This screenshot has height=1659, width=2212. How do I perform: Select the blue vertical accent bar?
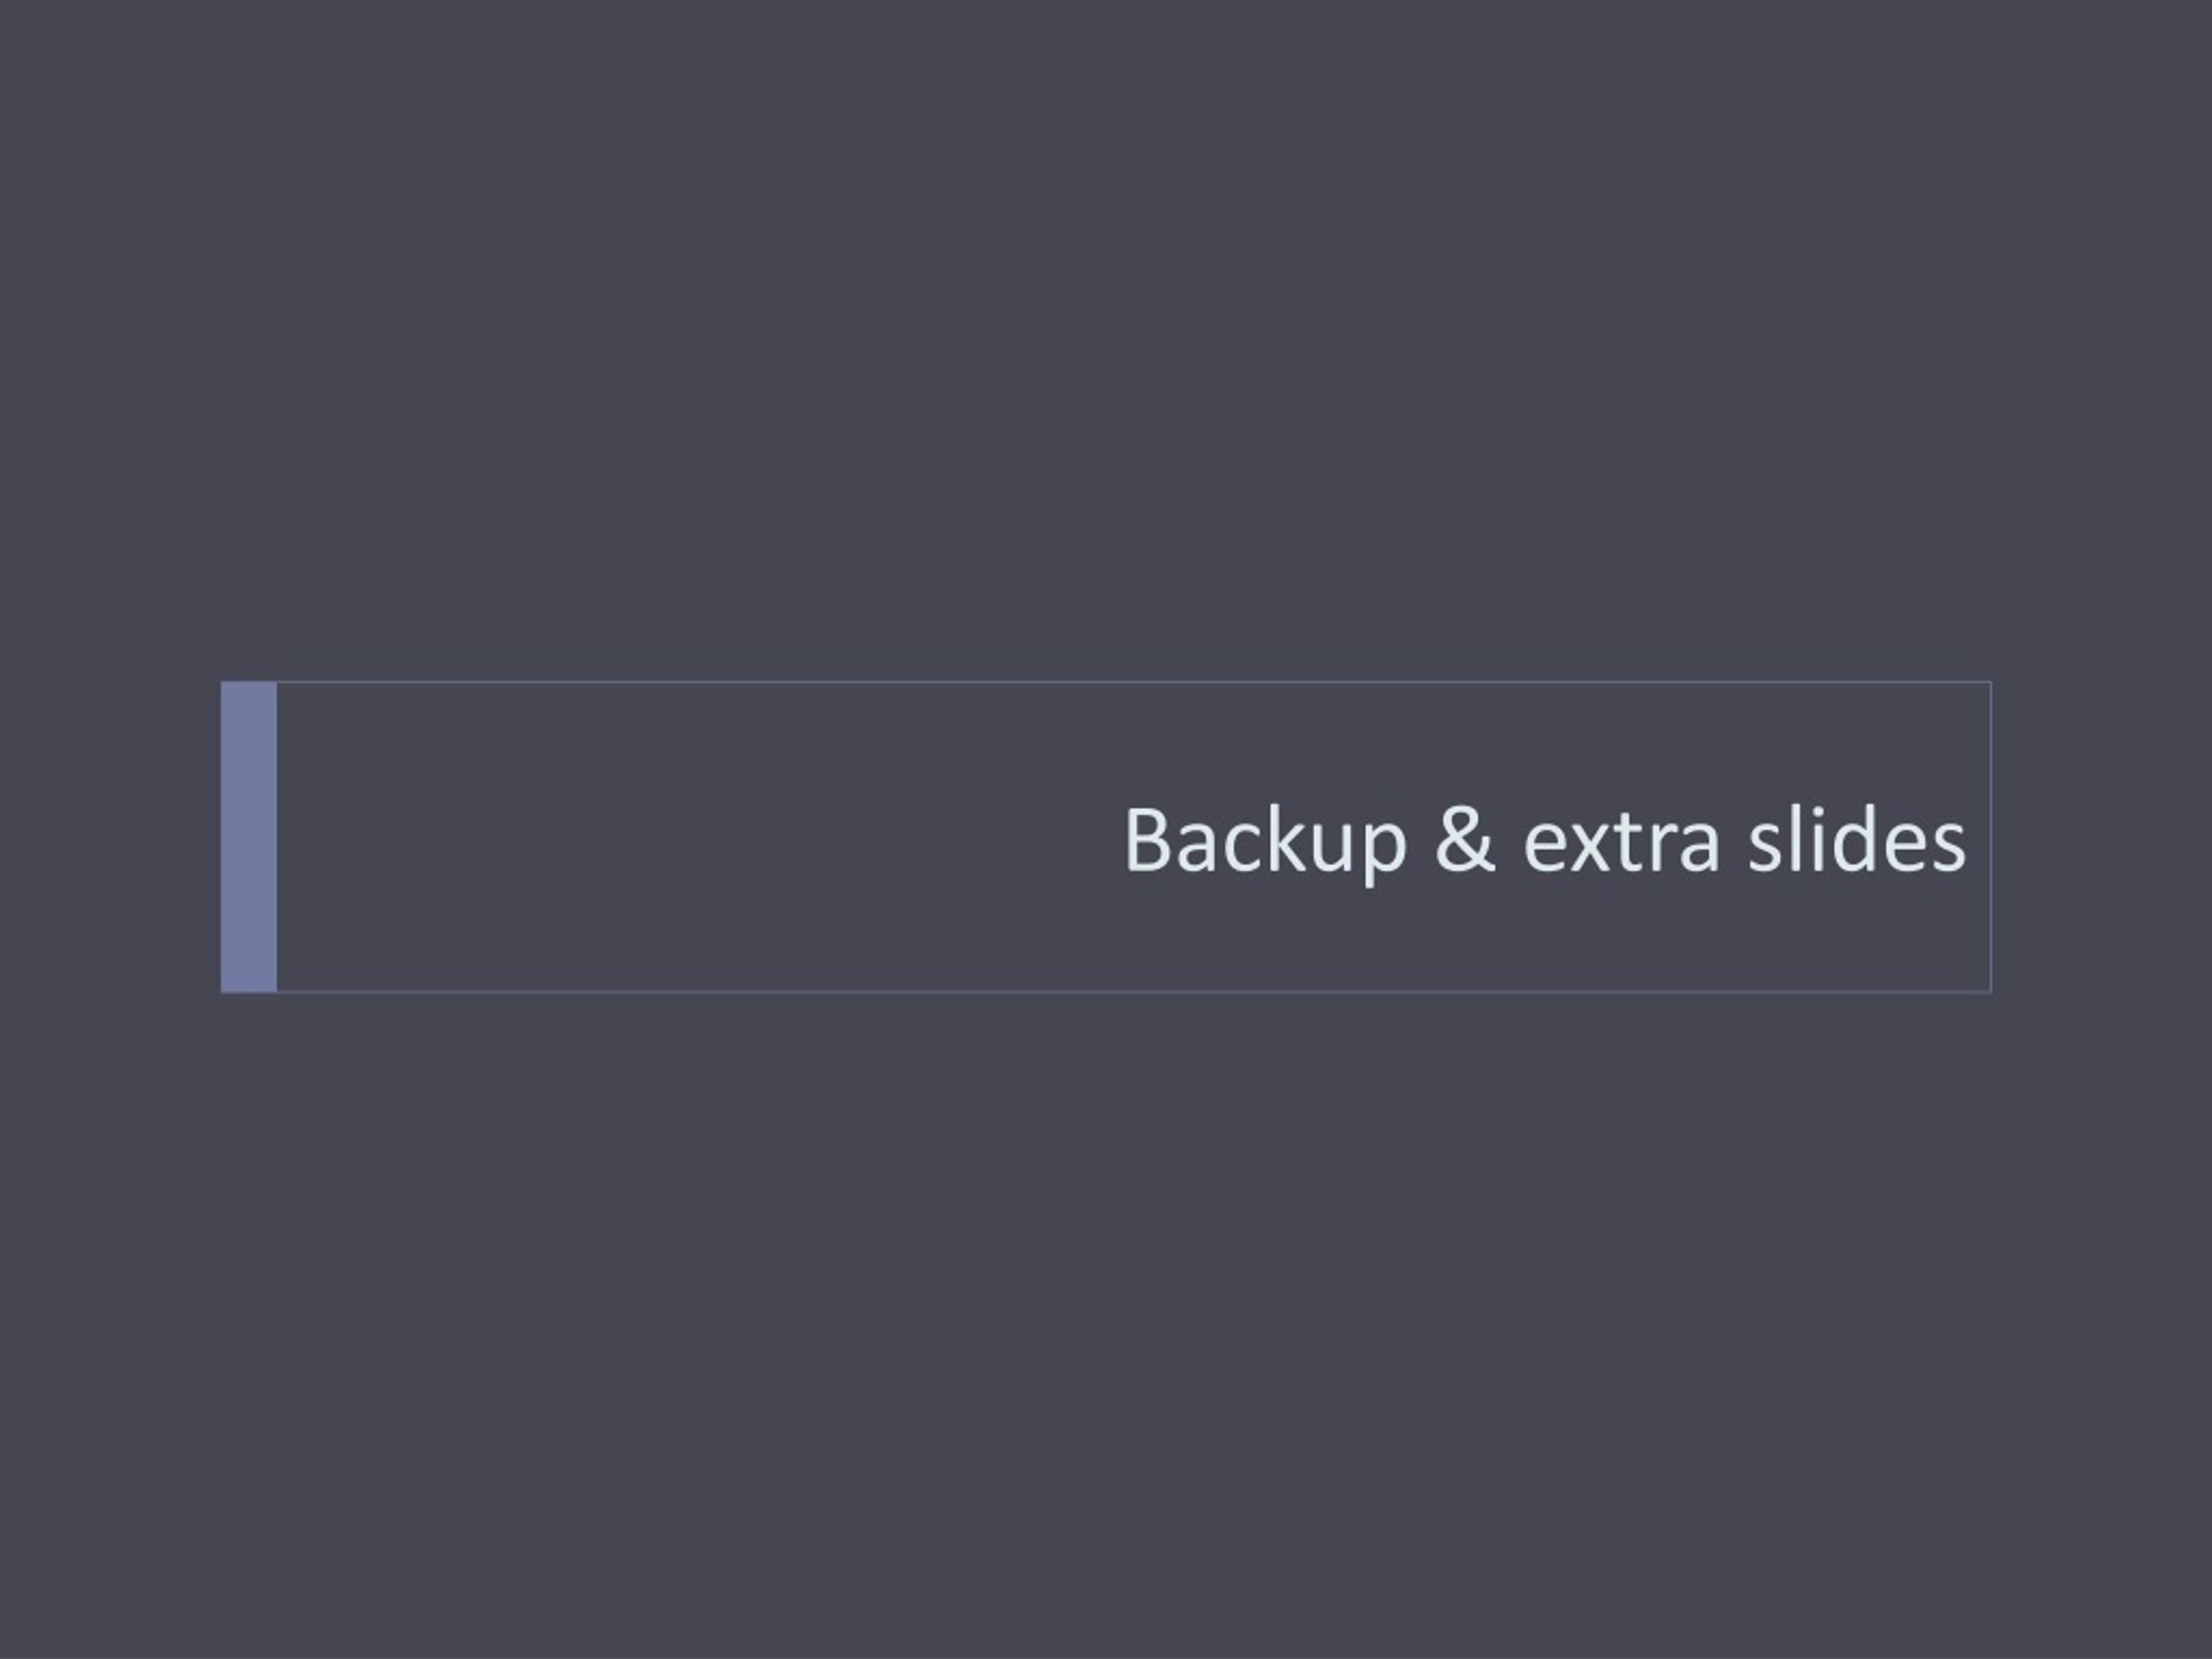249,837
